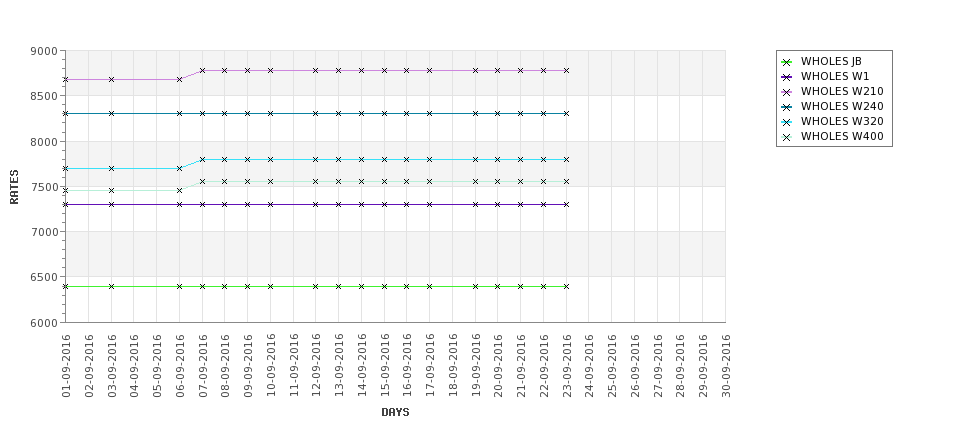Click WHOLES W320 data point on 17-09-2016
Viewport: 975px width, 429px height.
[x=430, y=160]
